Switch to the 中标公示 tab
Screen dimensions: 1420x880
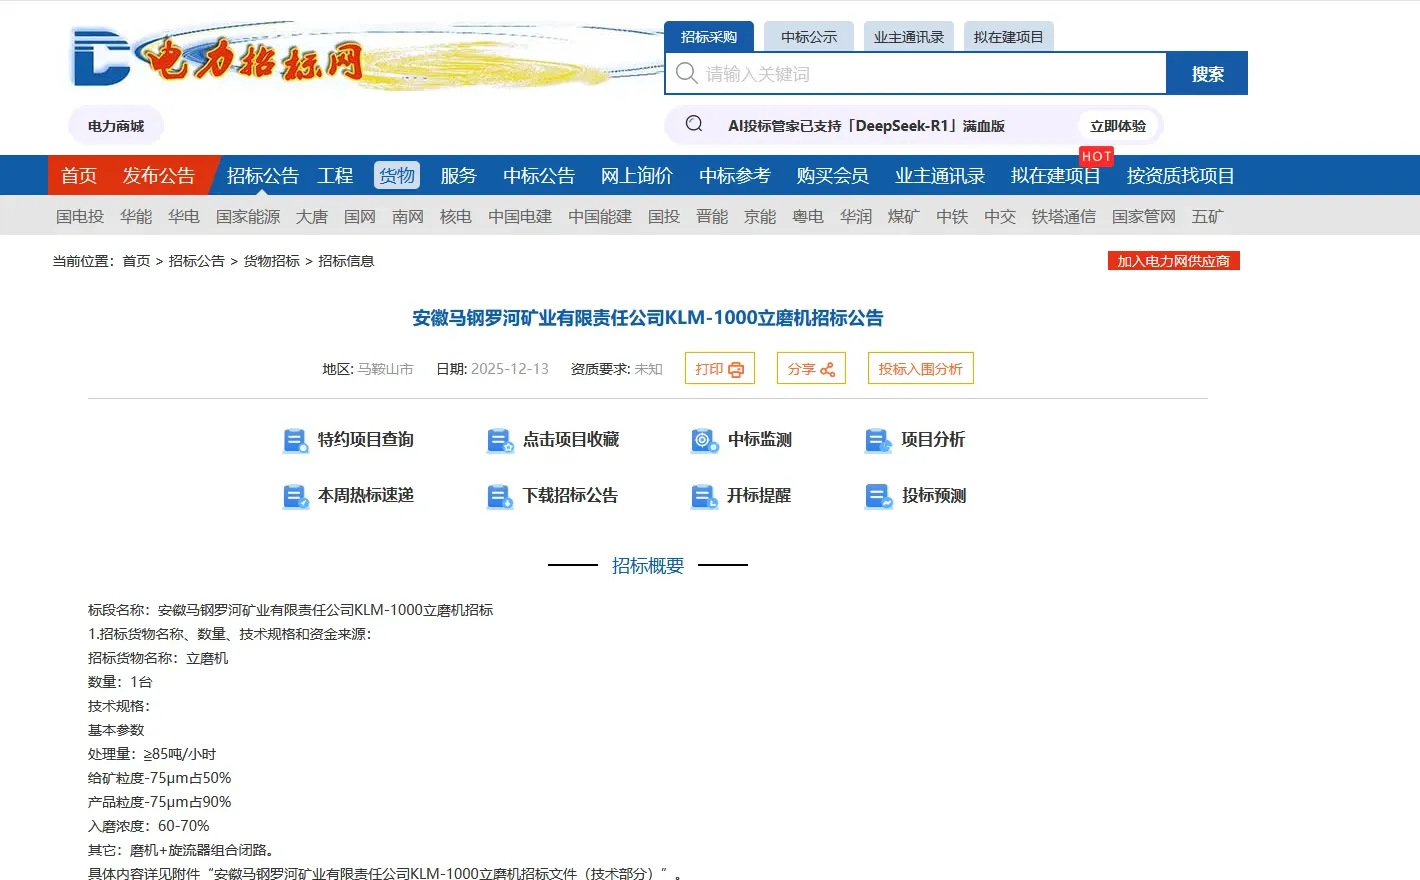point(808,36)
